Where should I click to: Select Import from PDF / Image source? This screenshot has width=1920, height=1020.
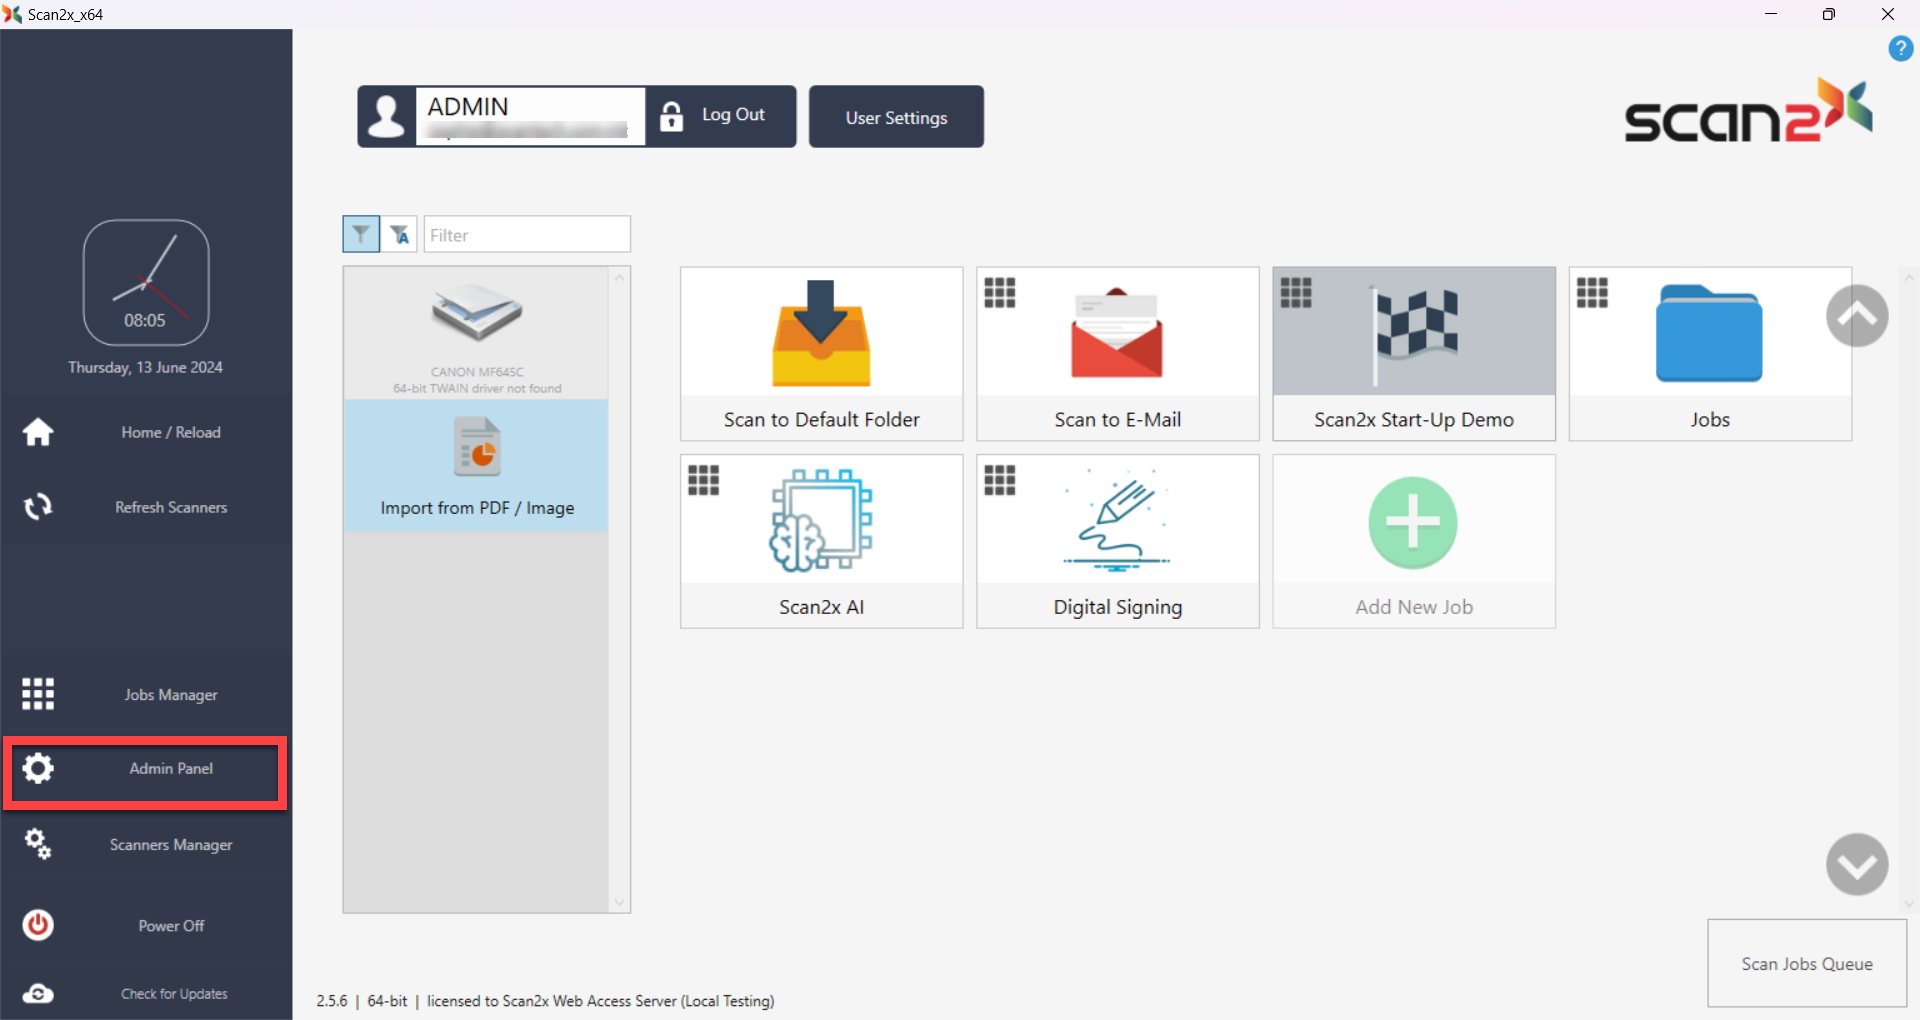pos(477,467)
